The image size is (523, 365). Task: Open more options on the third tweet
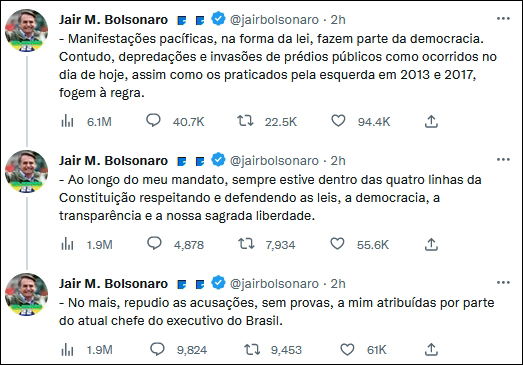coord(503,283)
